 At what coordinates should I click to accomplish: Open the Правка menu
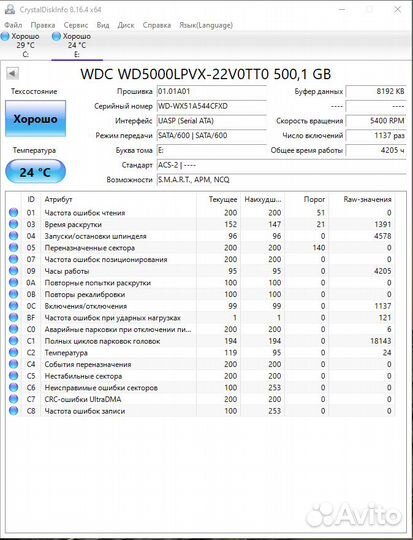(43, 25)
